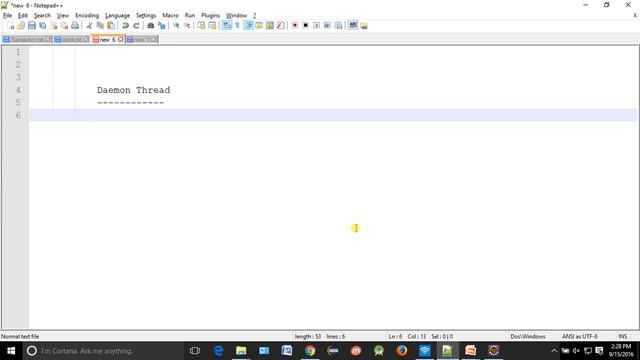
Task: Start macro recording with red dot icon
Action: (295, 26)
